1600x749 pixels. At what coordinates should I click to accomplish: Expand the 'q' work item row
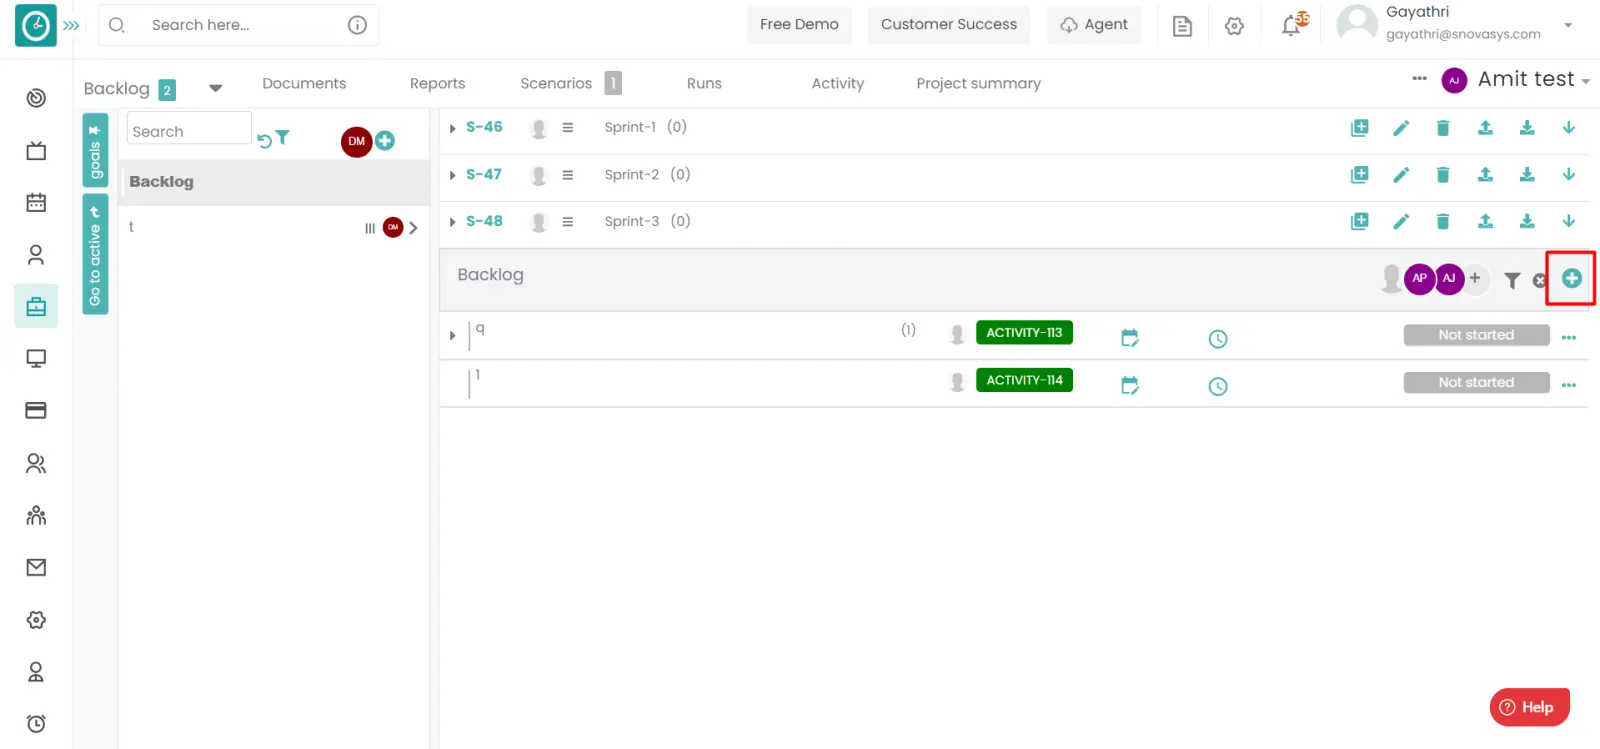453,336
